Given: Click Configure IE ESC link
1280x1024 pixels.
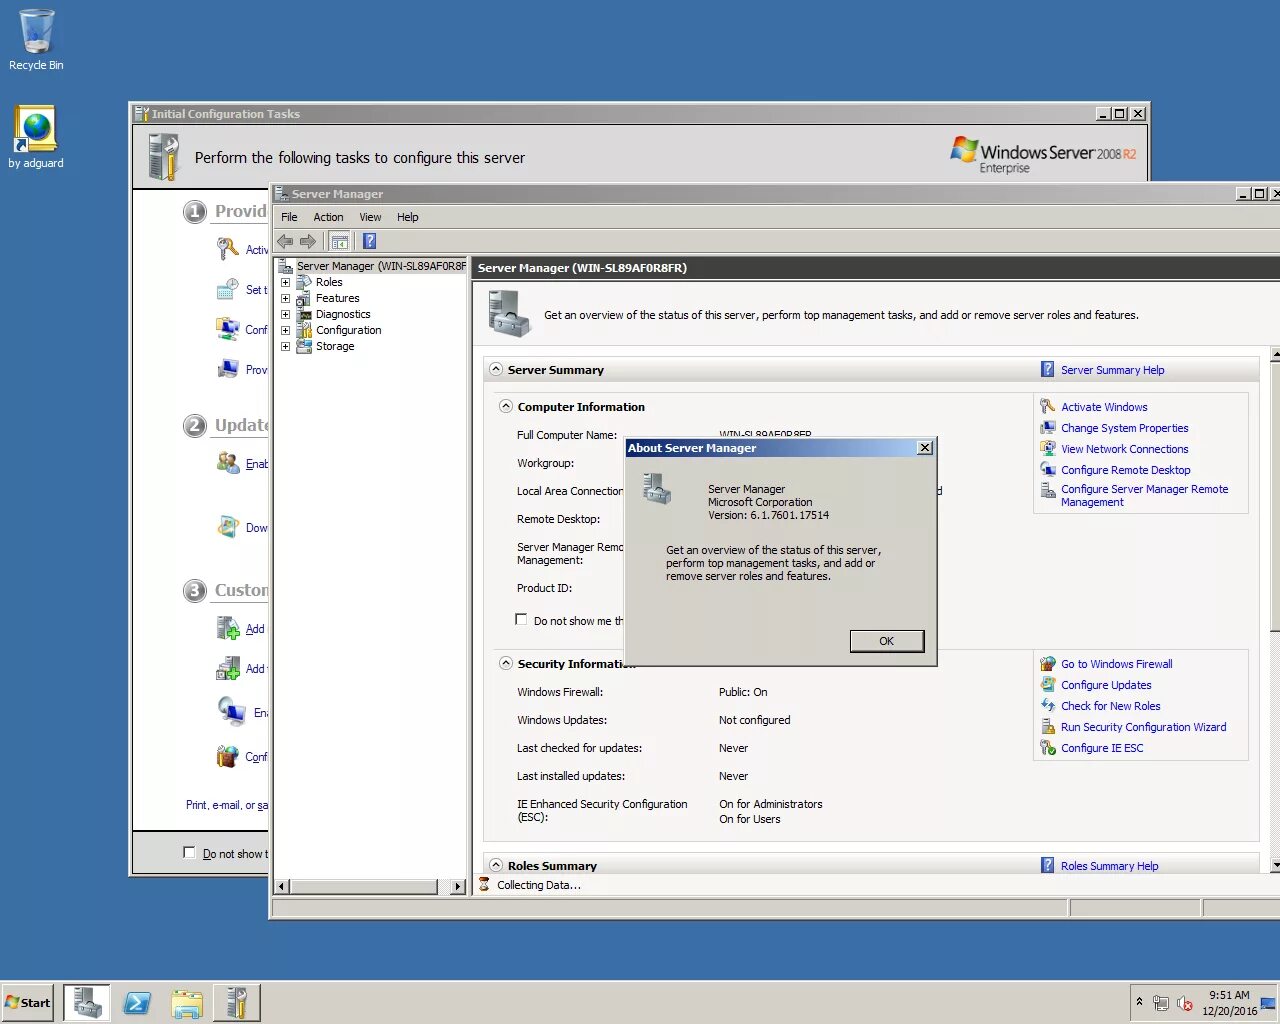Looking at the screenshot, I should click(1101, 748).
